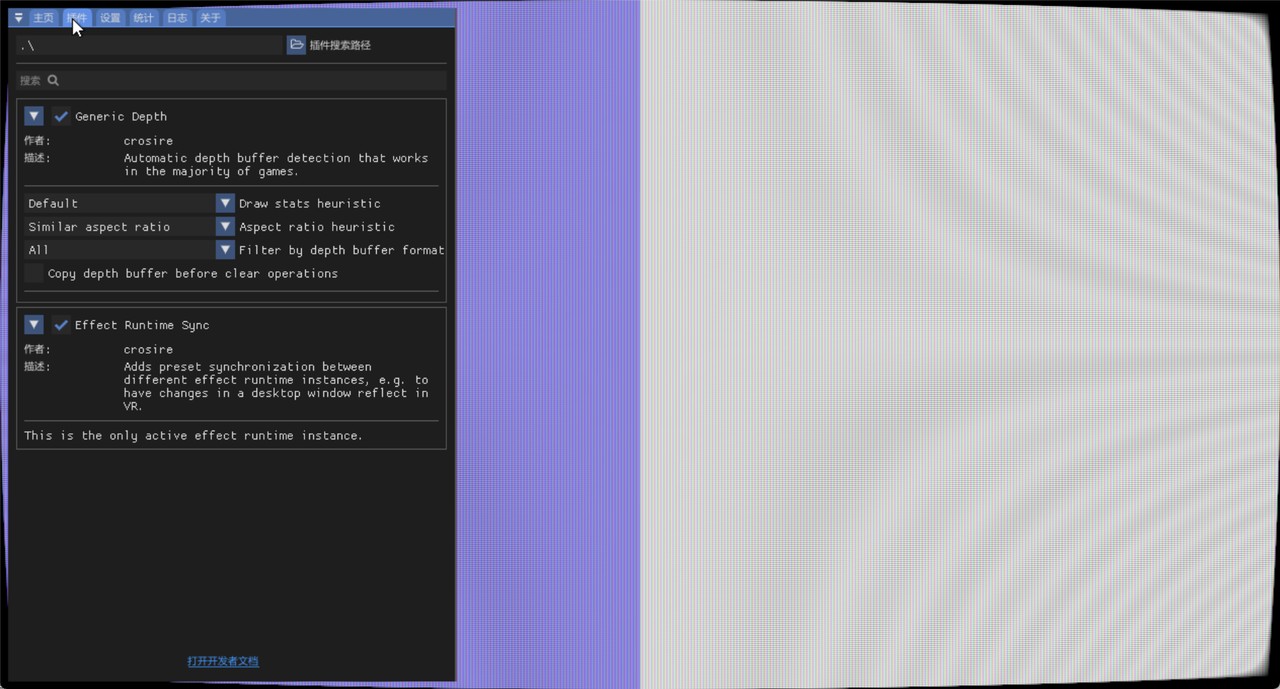Open the 设置 tab
Viewport: 1280px width, 689px height.
tap(110, 18)
